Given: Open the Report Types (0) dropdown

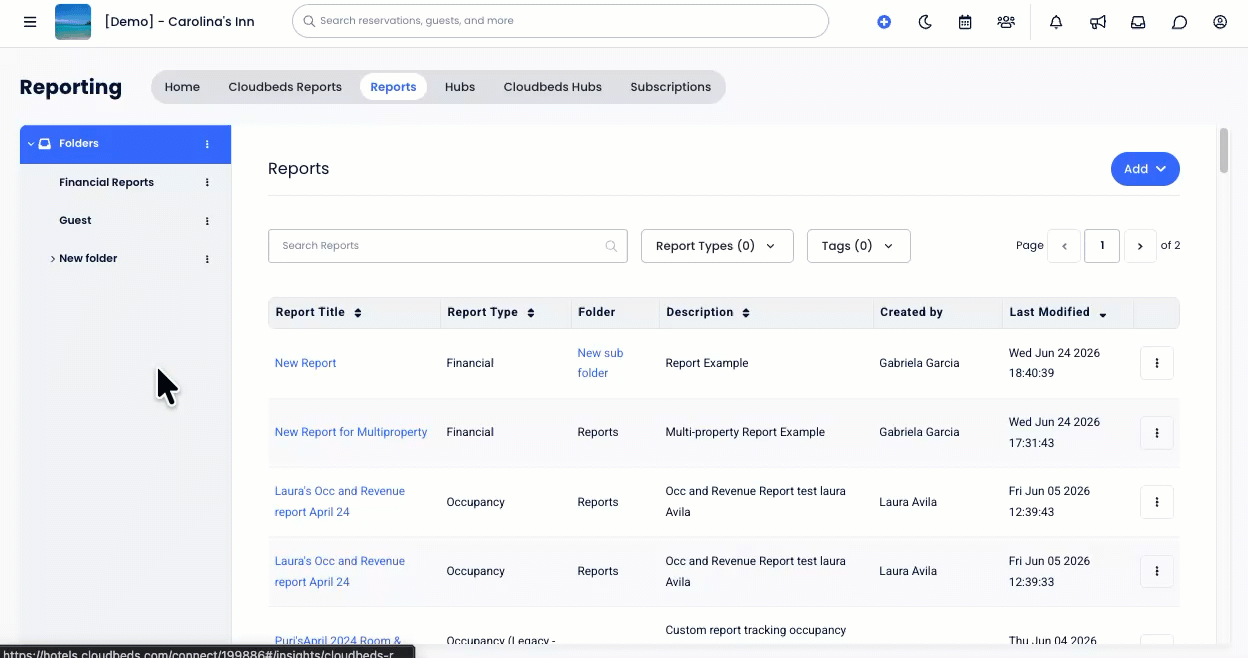Looking at the screenshot, I should pyautogui.click(x=717, y=246).
